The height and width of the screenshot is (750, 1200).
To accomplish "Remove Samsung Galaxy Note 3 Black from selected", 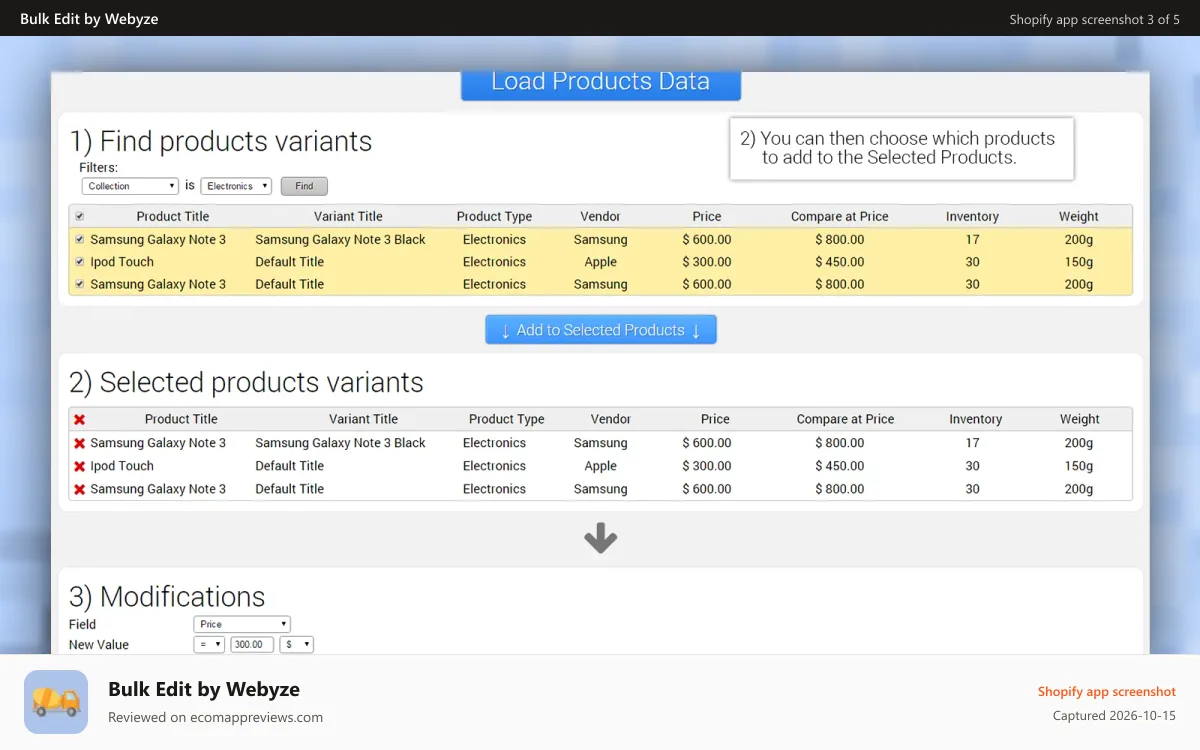I will coord(79,443).
